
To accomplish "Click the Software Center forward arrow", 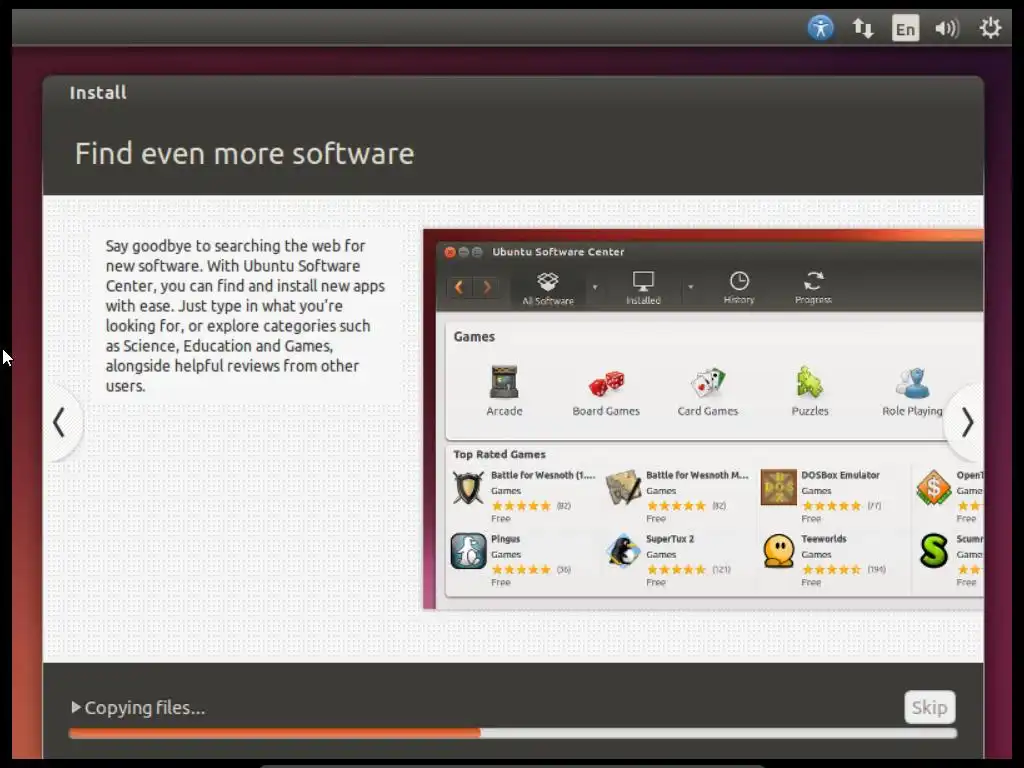I will point(487,287).
